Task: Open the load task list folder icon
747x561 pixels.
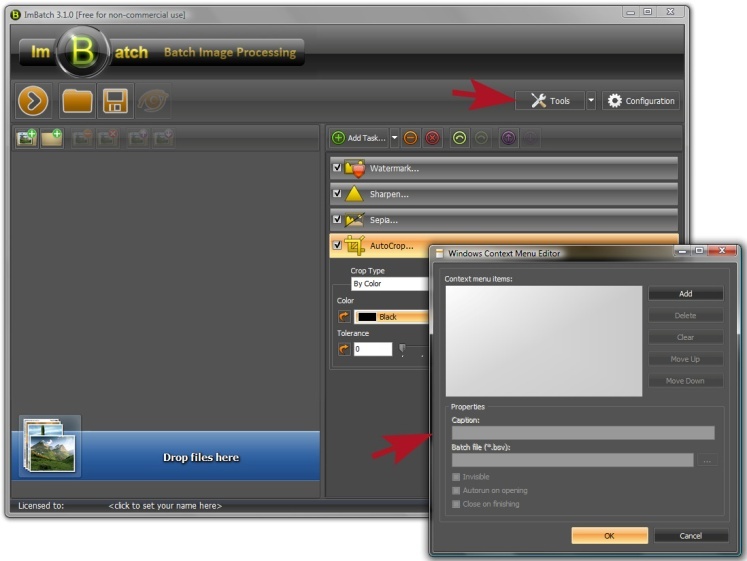Action: click(x=77, y=101)
